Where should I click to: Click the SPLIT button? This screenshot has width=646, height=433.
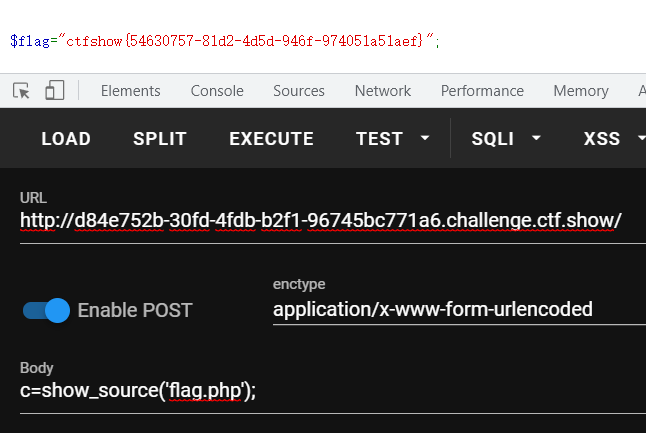click(160, 139)
